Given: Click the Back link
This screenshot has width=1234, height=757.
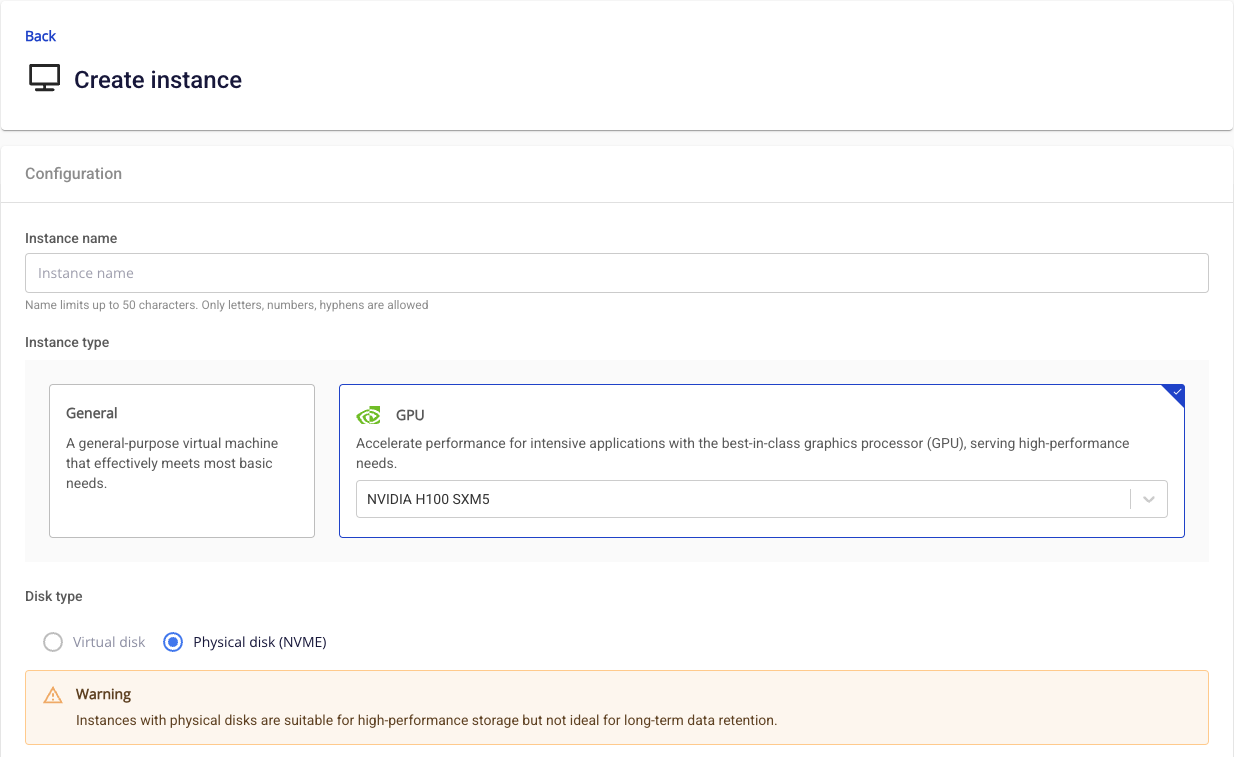Looking at the screenshot, I should point(40,36).
